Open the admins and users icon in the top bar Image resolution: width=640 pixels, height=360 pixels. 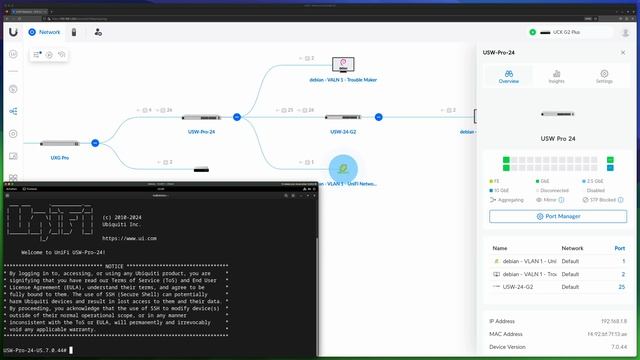98,32
